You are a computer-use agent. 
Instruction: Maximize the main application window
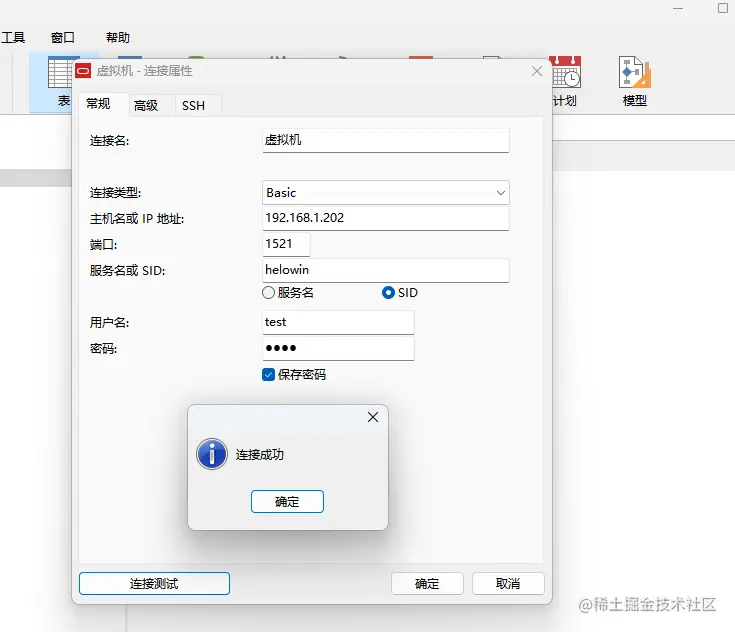[723, 8]
